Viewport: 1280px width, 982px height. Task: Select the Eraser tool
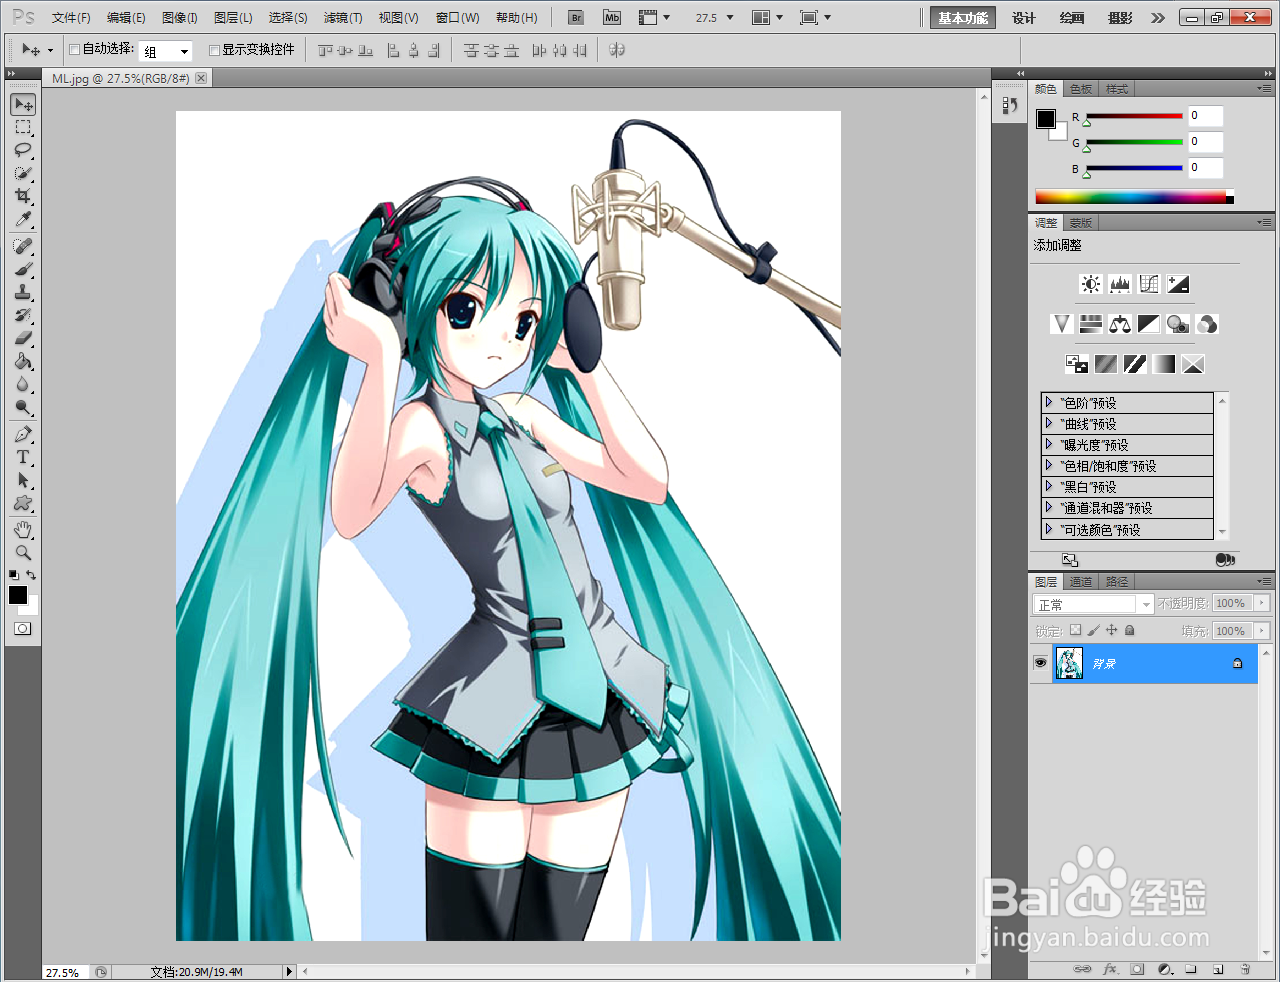click(23, 339)
